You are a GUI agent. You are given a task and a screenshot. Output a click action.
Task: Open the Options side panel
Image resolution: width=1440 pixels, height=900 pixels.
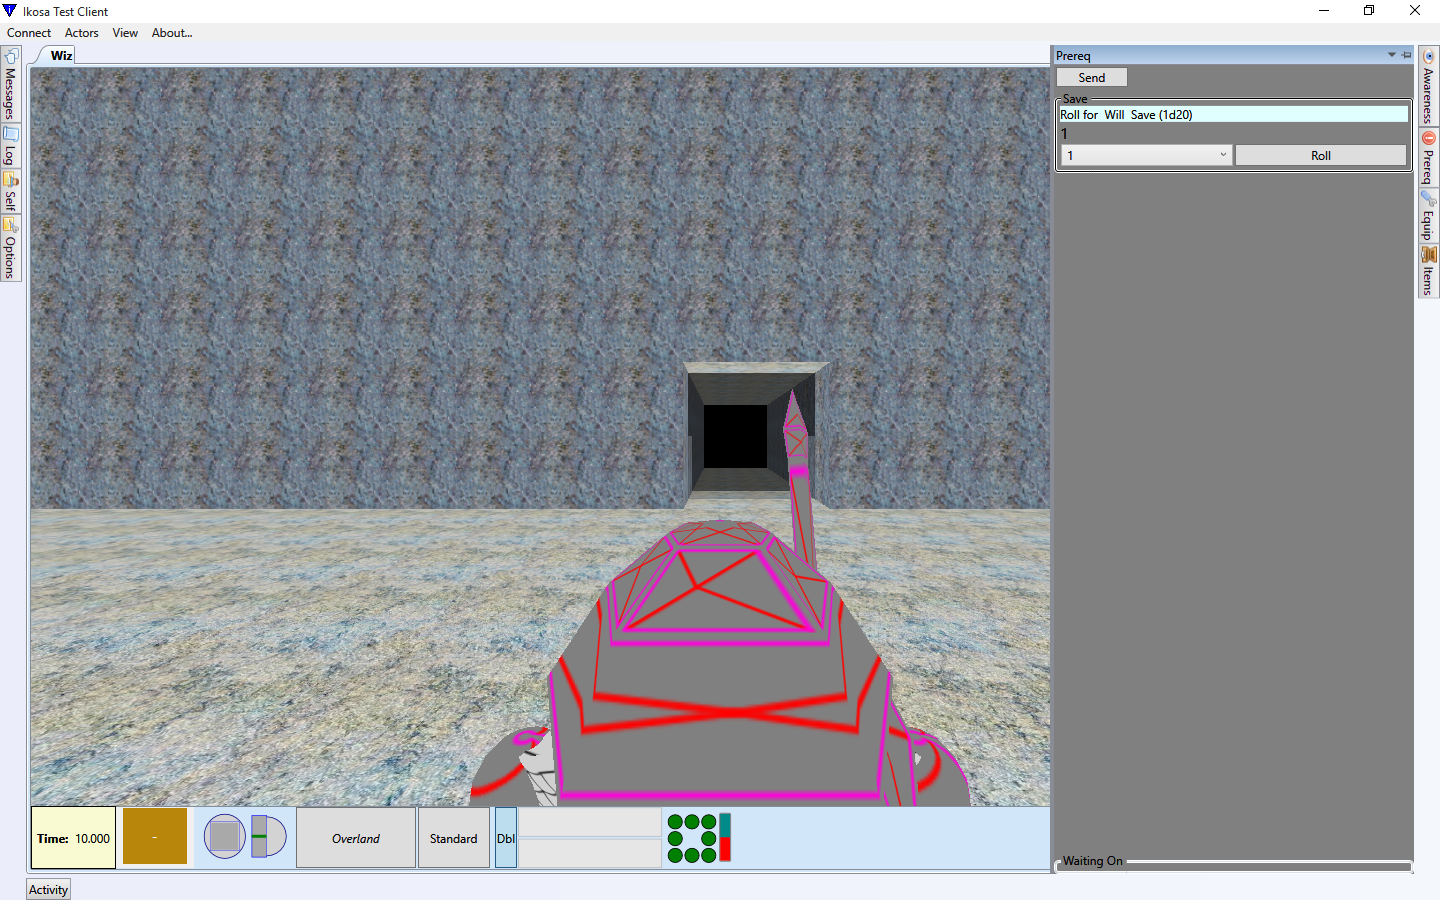click(10, 249)
